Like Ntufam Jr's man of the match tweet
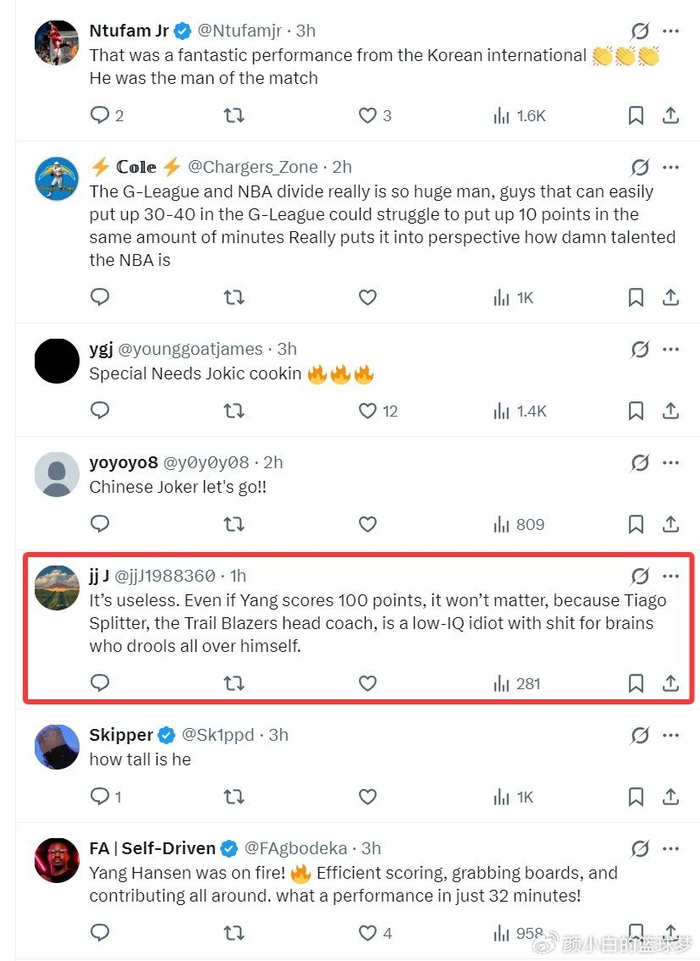Screen dimensions: 700x961 [x=367, y=115]
